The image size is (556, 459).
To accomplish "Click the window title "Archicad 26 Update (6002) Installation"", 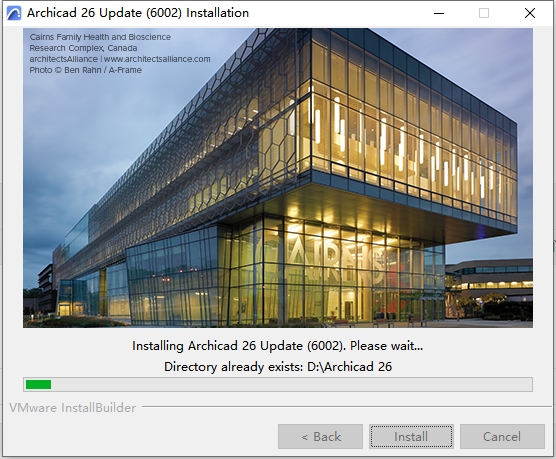I will tap(138, 13).
